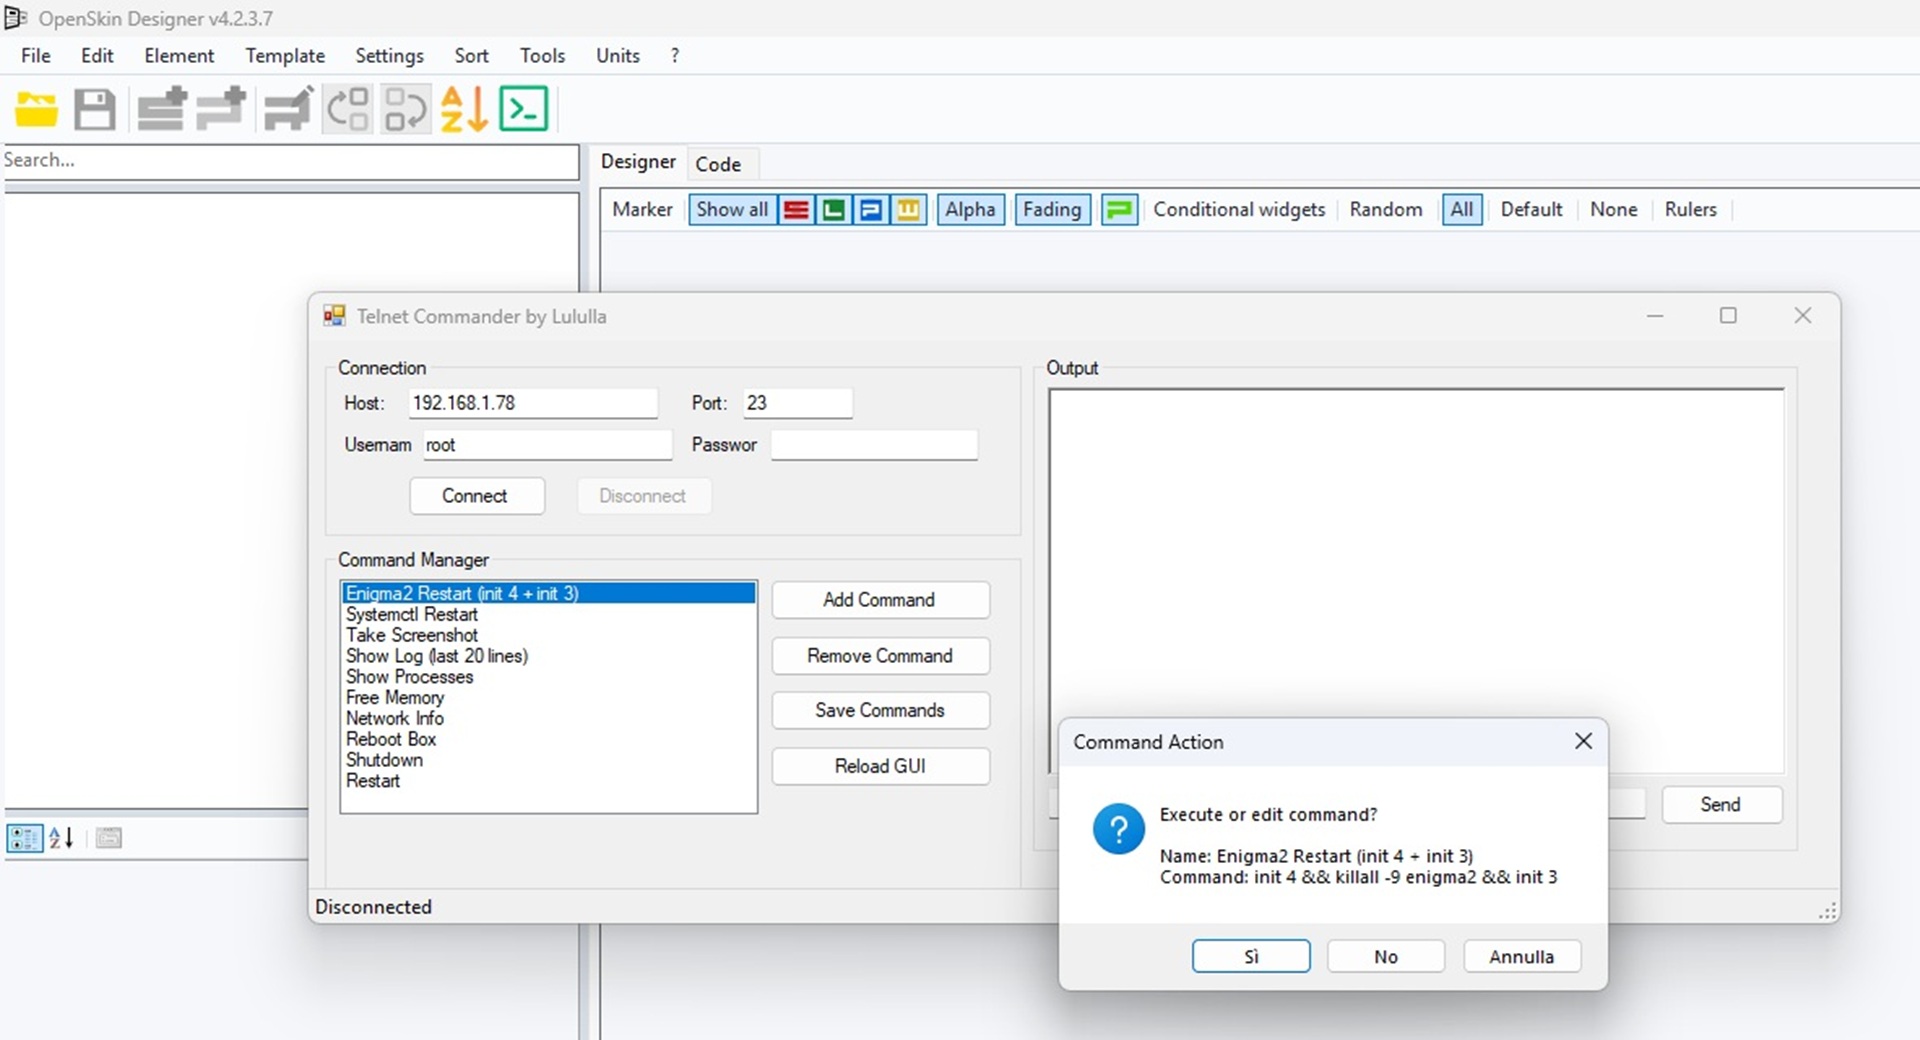Viewport: 1920px width, 1040px height.
Task: Click the Port input field
Action: 798,403
